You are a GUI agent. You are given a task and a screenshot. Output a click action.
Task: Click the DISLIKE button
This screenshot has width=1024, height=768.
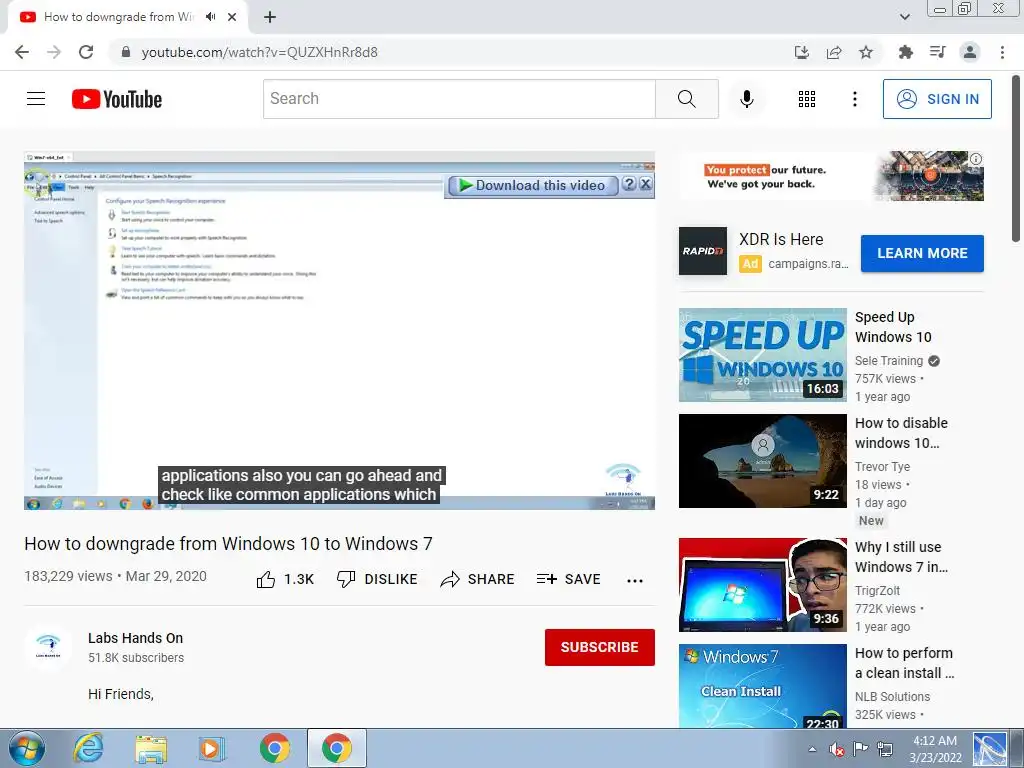pos(377,579)
